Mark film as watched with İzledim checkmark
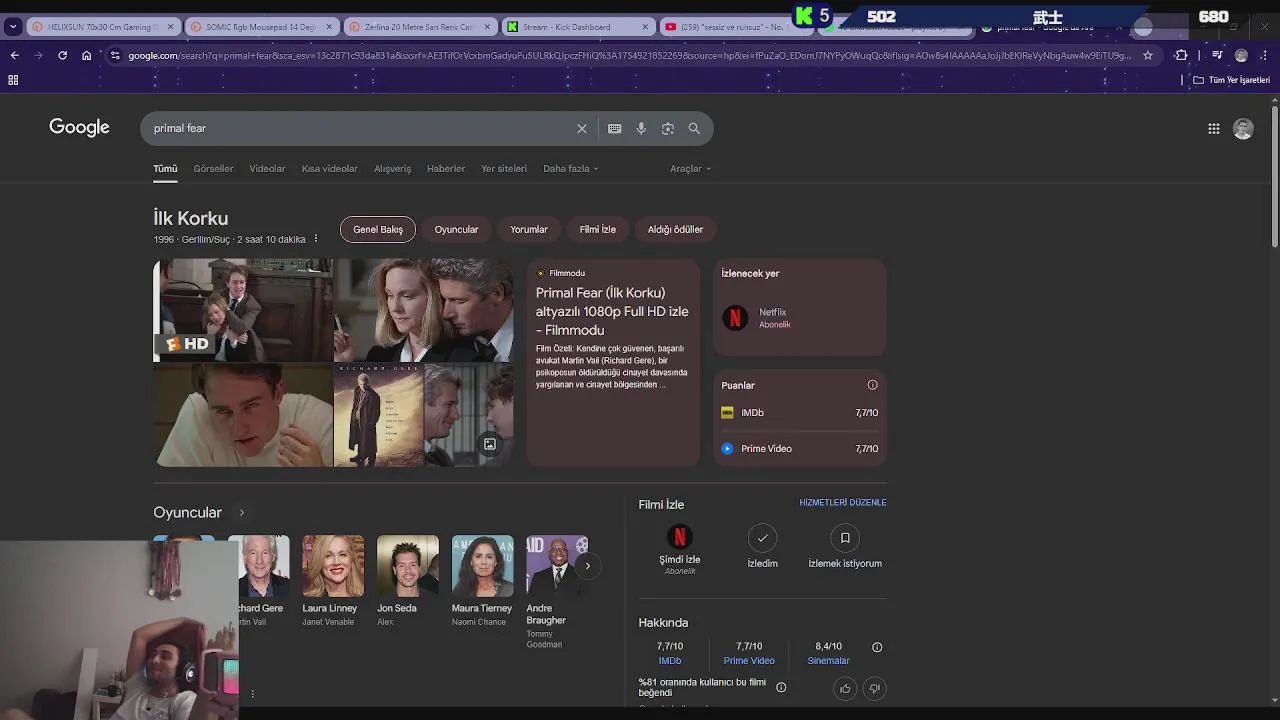The image size is (1280, 720). pos(762,538)
